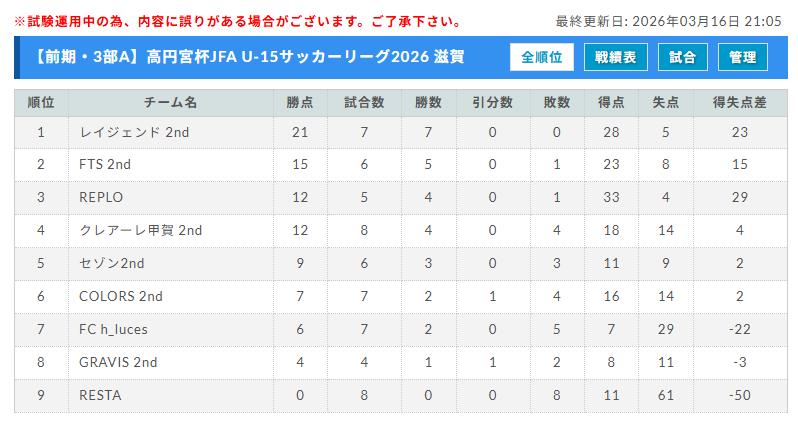The height and width of the screenshot is (426, 798).
Task: Select team COLORS 2nd
Action: tap(120, 296)
